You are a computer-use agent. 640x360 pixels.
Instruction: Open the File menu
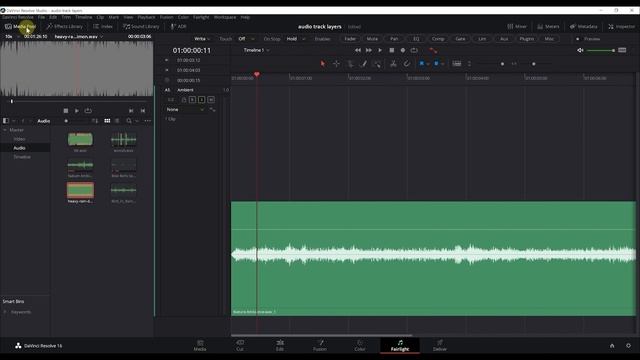coord(41,17)
